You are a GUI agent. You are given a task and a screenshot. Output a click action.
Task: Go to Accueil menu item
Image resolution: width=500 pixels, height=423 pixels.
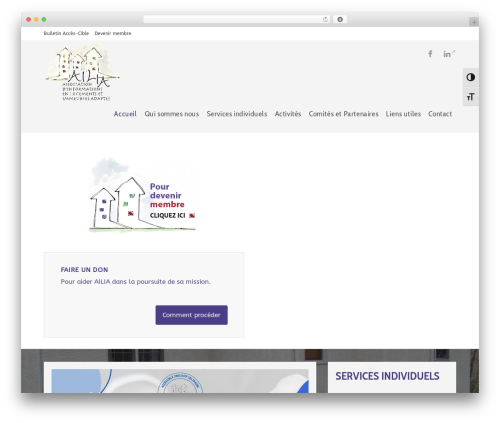125,114
